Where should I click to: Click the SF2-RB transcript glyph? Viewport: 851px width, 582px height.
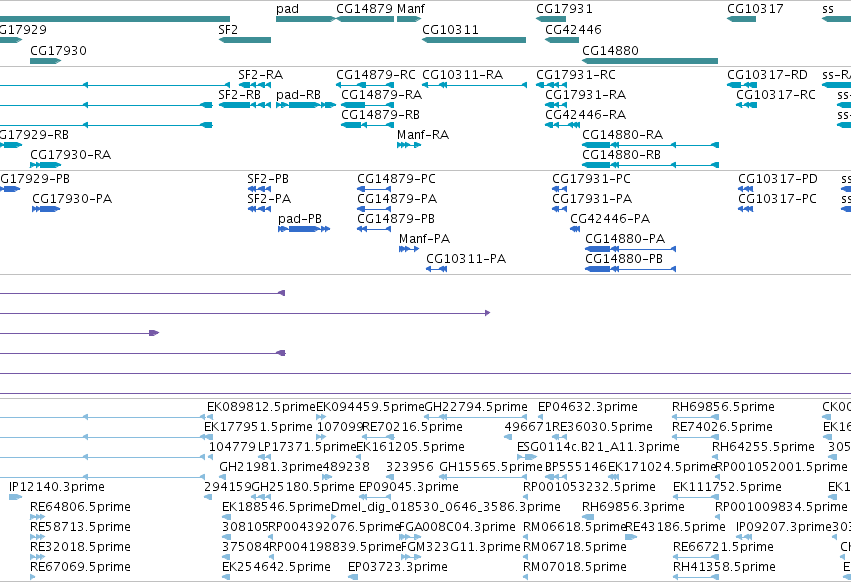tap(245, 105)
